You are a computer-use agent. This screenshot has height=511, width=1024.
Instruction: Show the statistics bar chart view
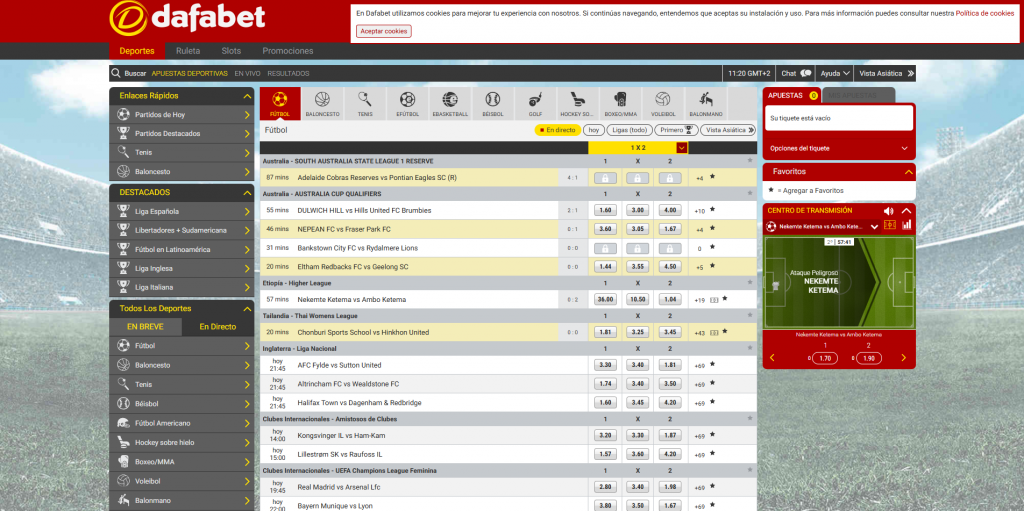click(x=906, y=225)
